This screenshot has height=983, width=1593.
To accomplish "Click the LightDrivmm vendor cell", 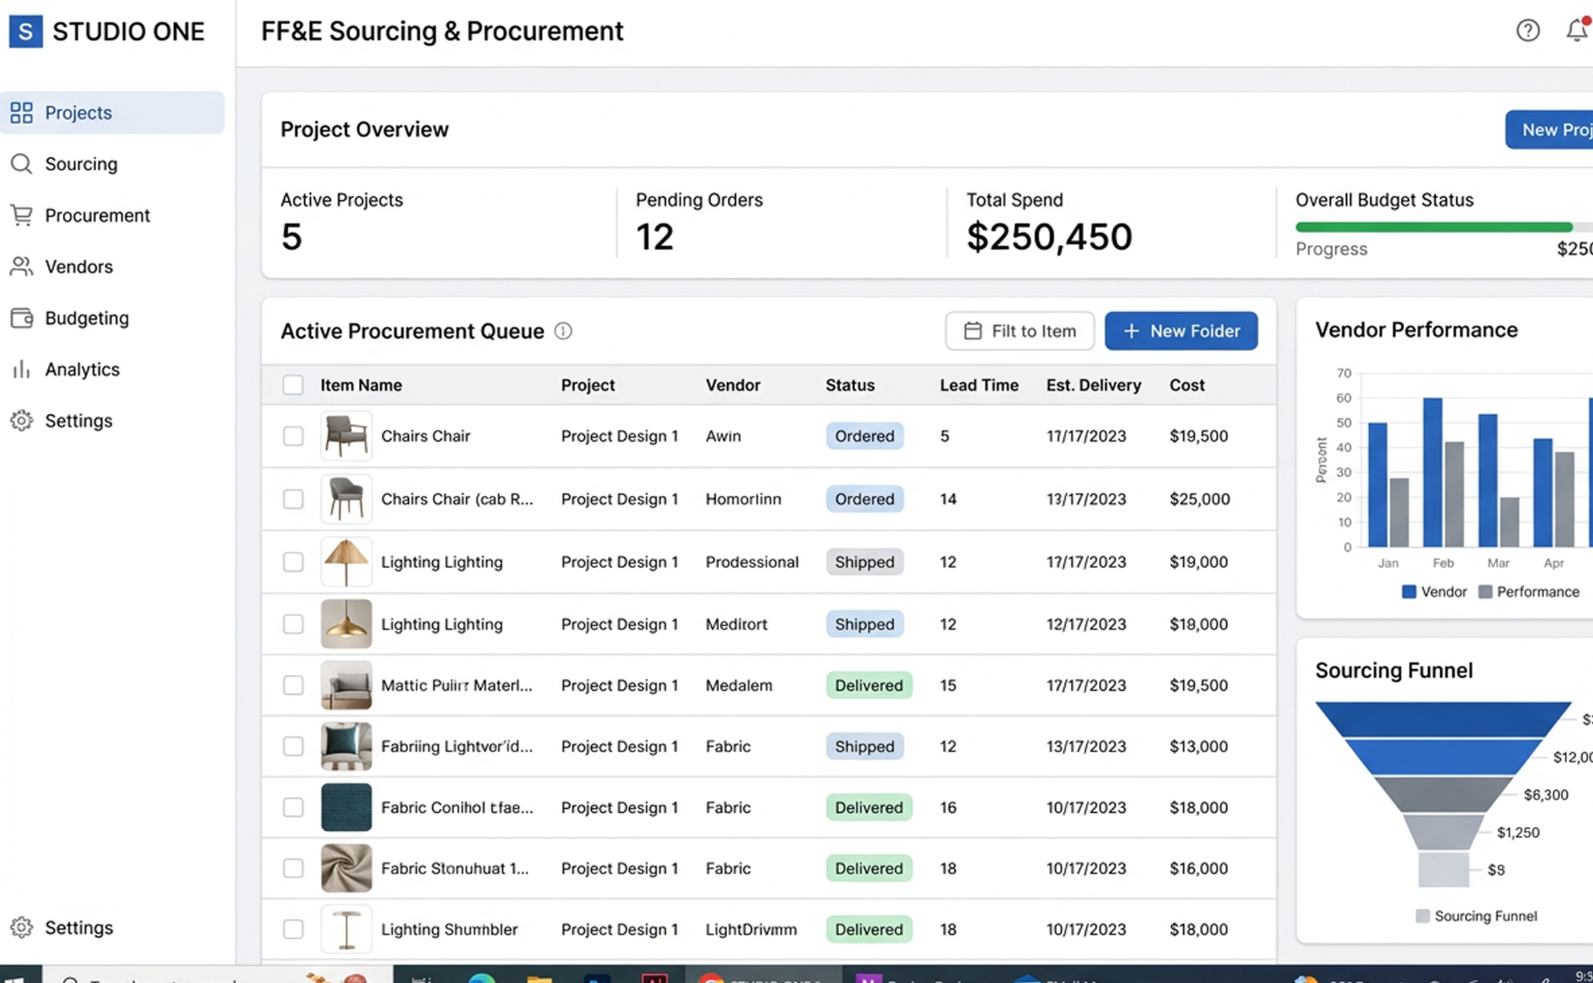I will pyautogui.click(x=751, y=929).
